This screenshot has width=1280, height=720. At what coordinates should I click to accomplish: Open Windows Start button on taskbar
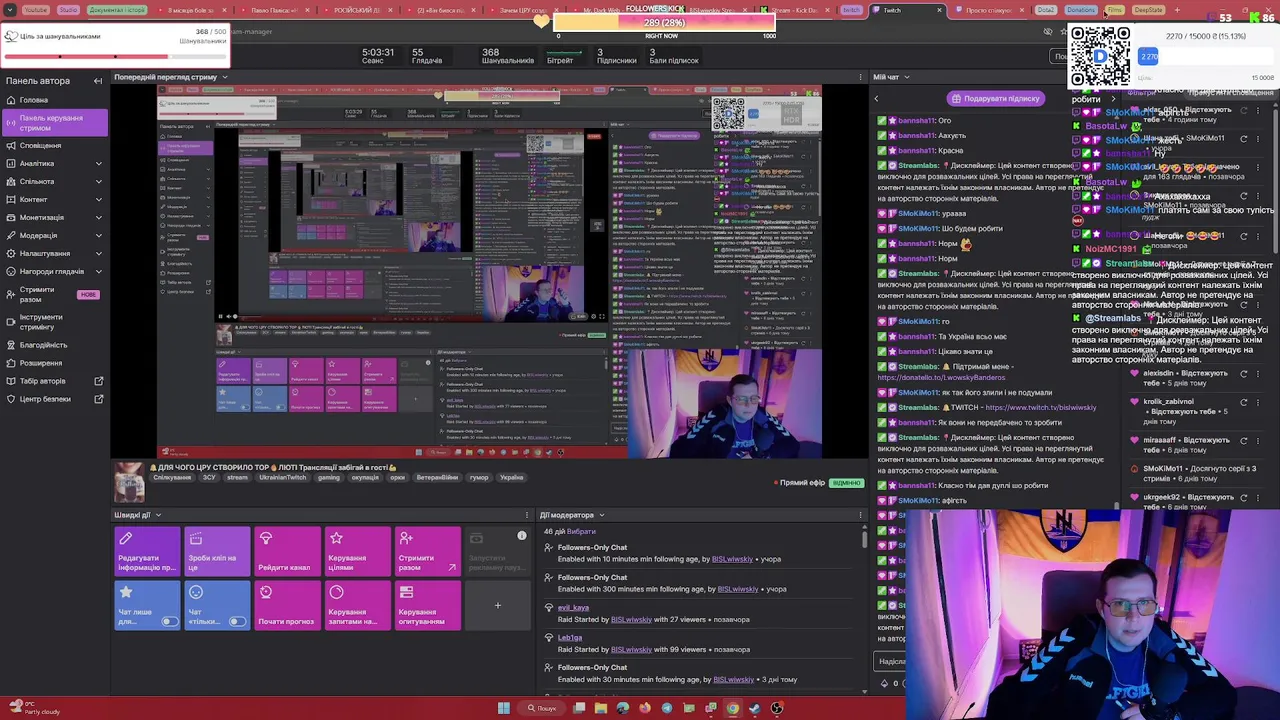(x=503, y=708)
